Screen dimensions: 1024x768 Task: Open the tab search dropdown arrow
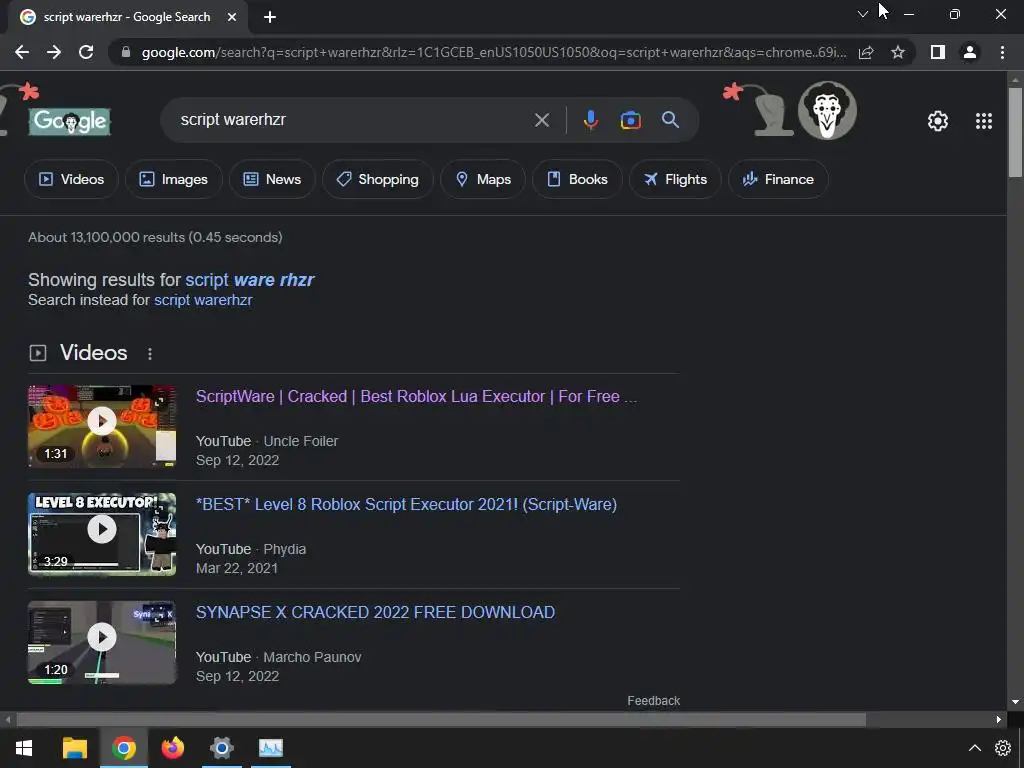coord(863,14)
